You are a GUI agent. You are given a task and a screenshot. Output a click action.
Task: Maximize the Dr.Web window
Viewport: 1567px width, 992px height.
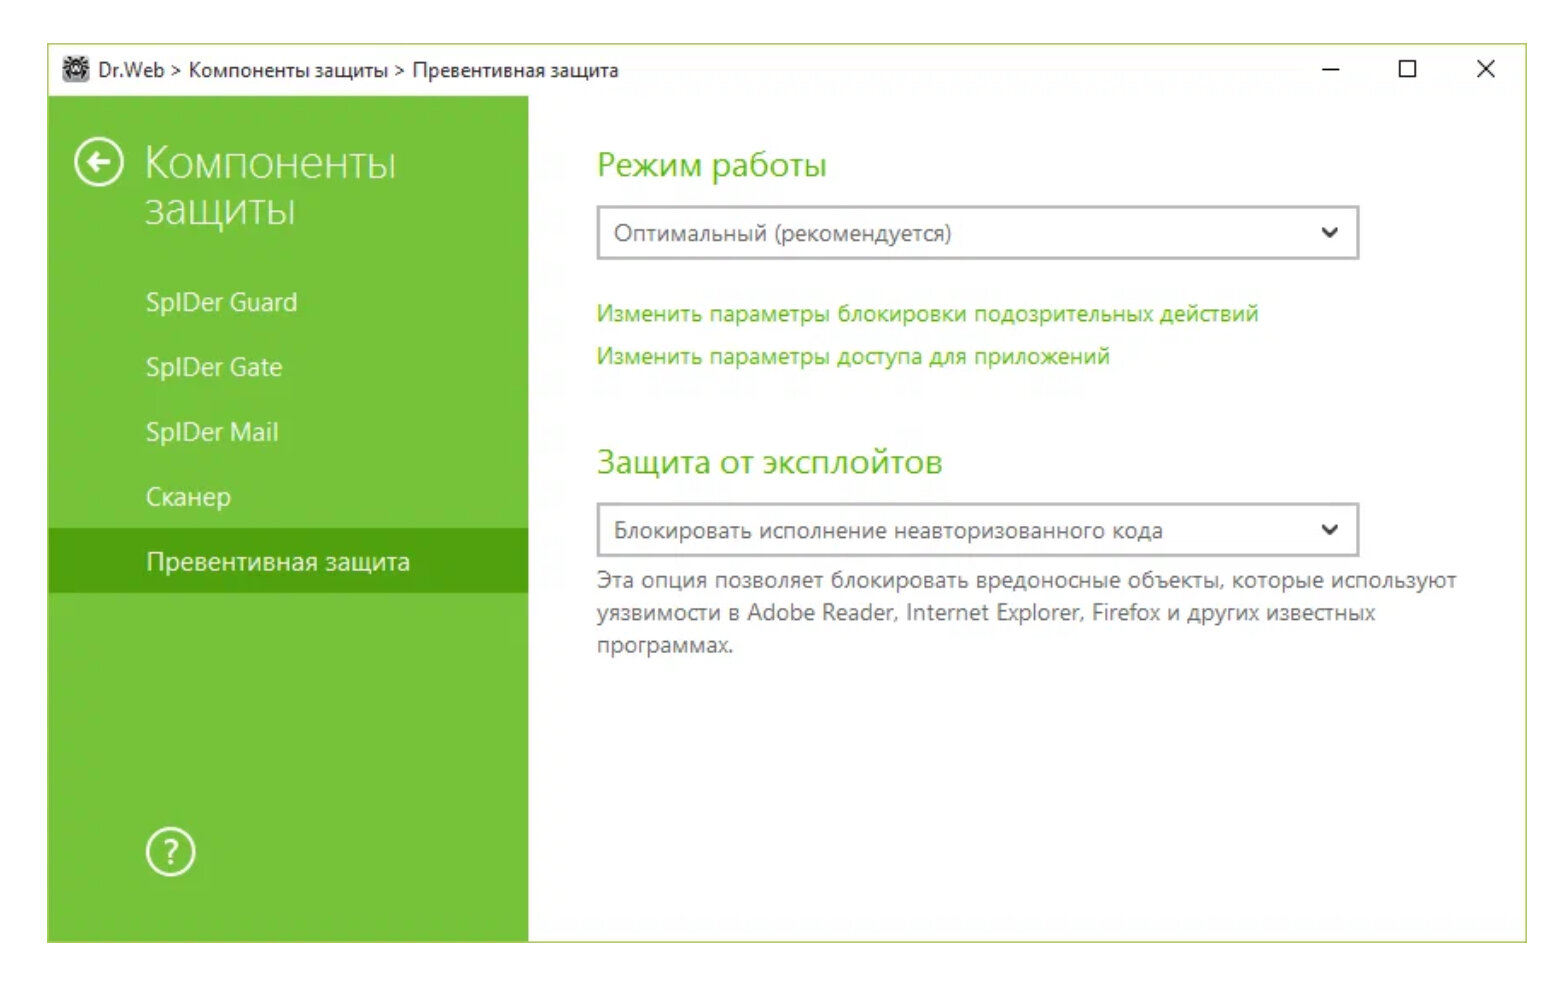pos(1407,69)
